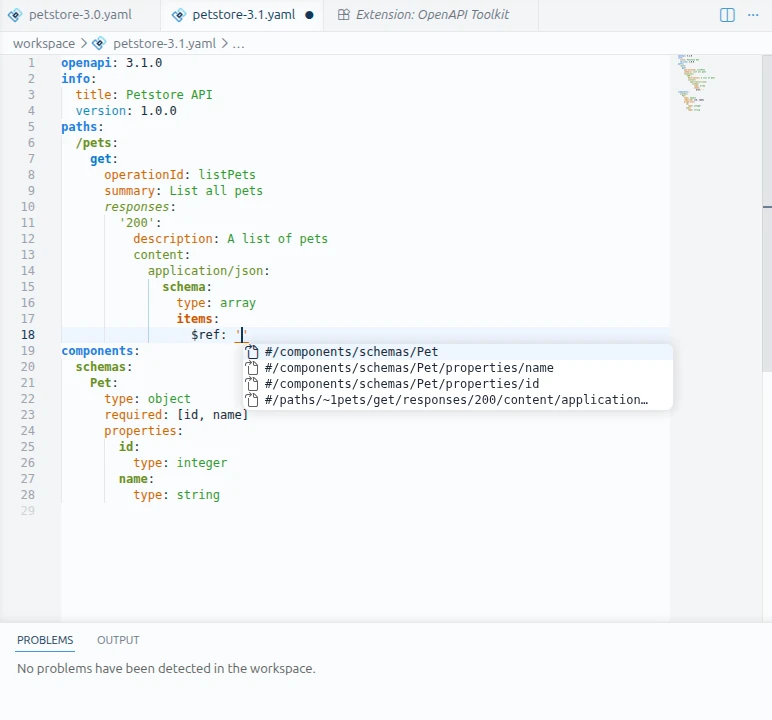This screenshot has width=772, height=720.
Task: Click the 'Pet' schema key
Action: coord(100,383)
